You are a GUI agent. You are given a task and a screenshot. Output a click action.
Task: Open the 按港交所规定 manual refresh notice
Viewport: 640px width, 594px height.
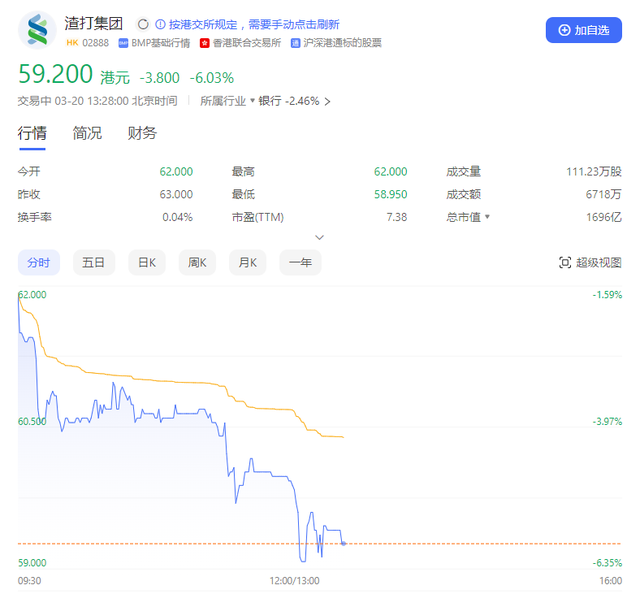coord(254,24)
